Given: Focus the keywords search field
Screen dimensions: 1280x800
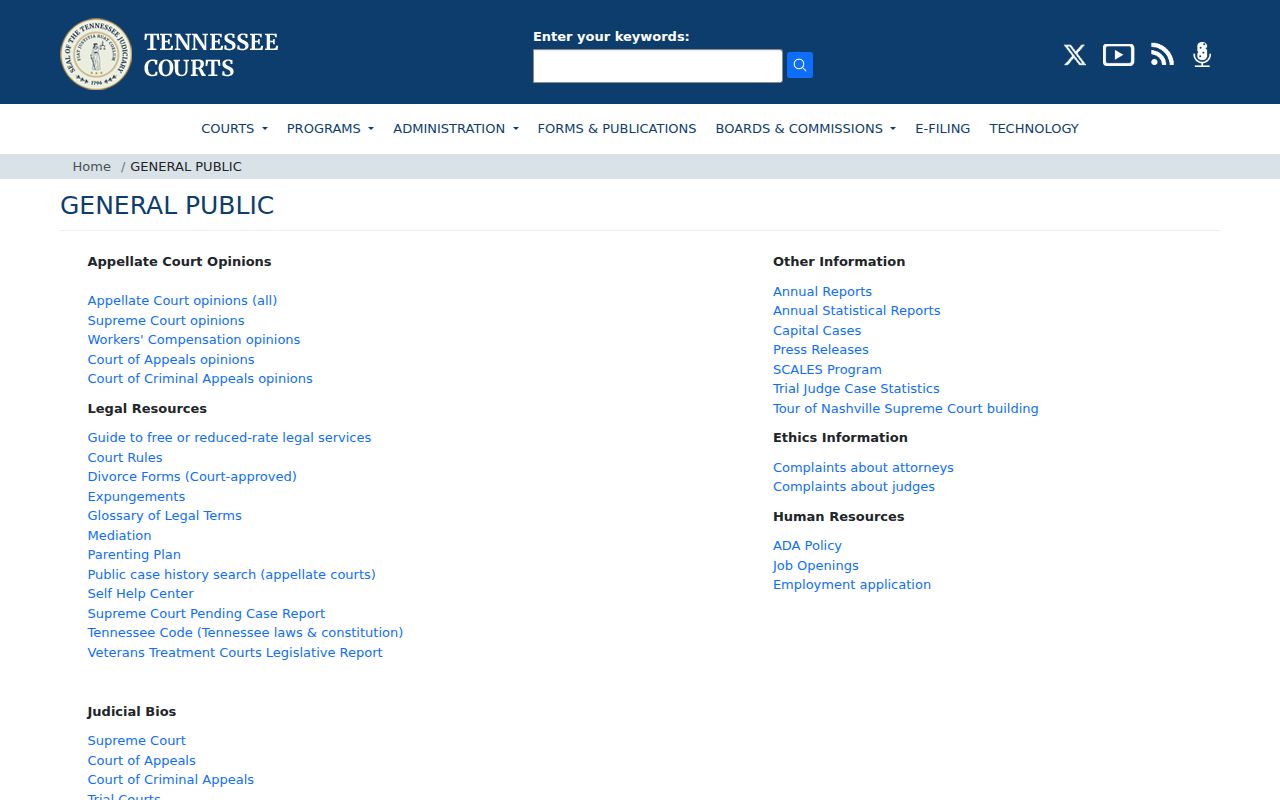Looking at the screenshot, I should [x=658, y=66].
